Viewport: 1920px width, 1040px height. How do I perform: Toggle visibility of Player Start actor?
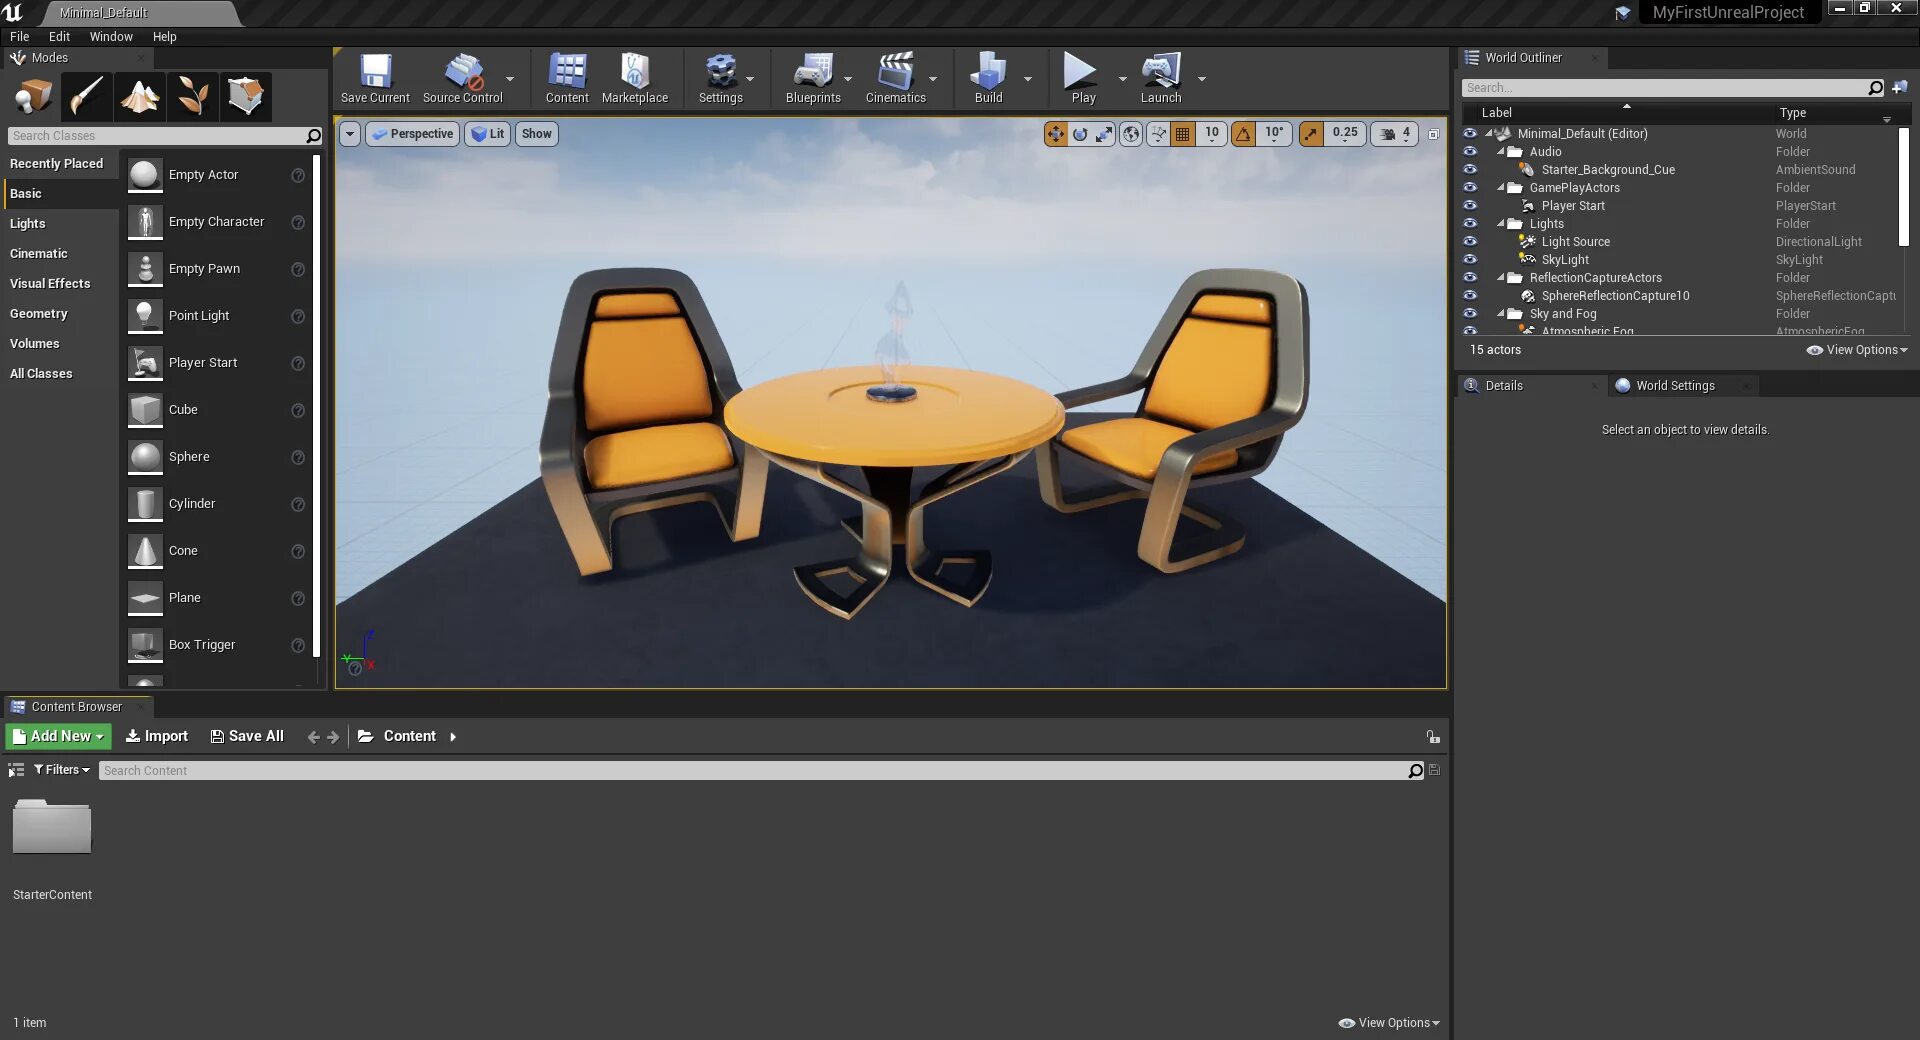[1470, 206]
